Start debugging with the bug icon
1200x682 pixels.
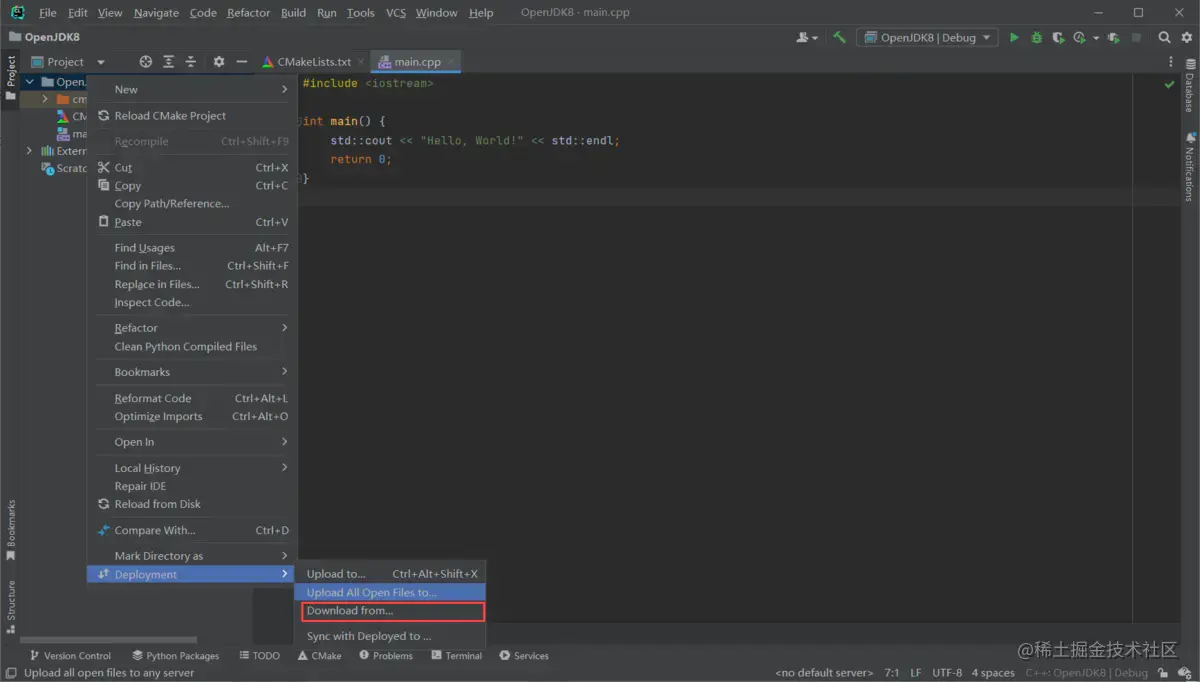[1036, 38]
